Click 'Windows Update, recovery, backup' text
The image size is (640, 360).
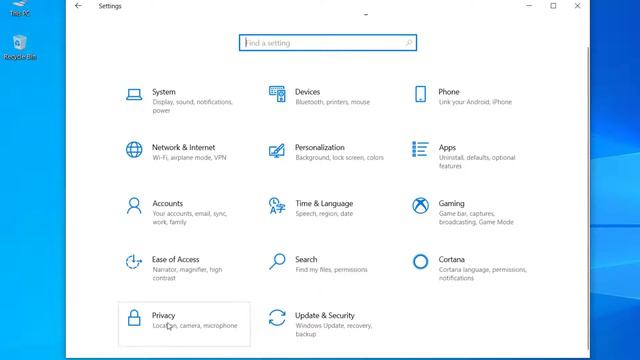[x=333, y=330]
